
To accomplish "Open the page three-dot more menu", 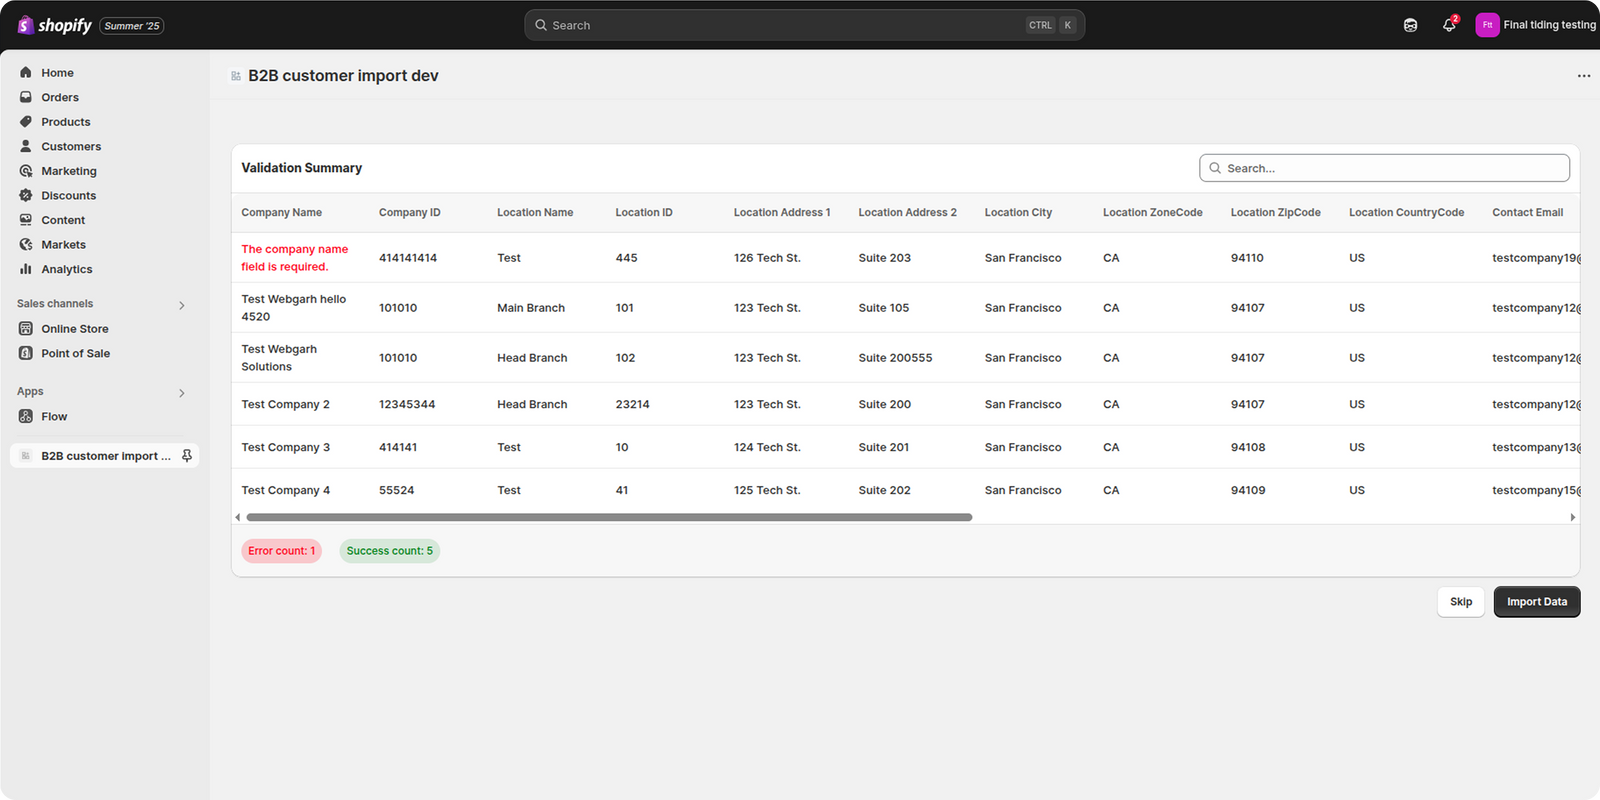I will pos(1583,76).
